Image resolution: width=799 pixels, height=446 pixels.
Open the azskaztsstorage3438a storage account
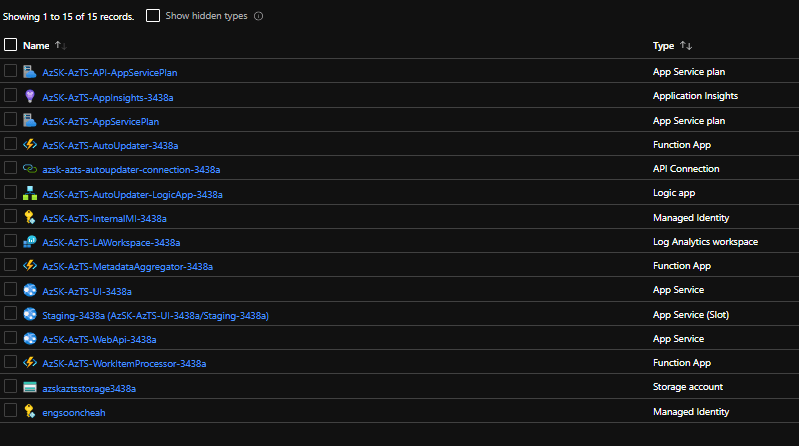[89, 388]
